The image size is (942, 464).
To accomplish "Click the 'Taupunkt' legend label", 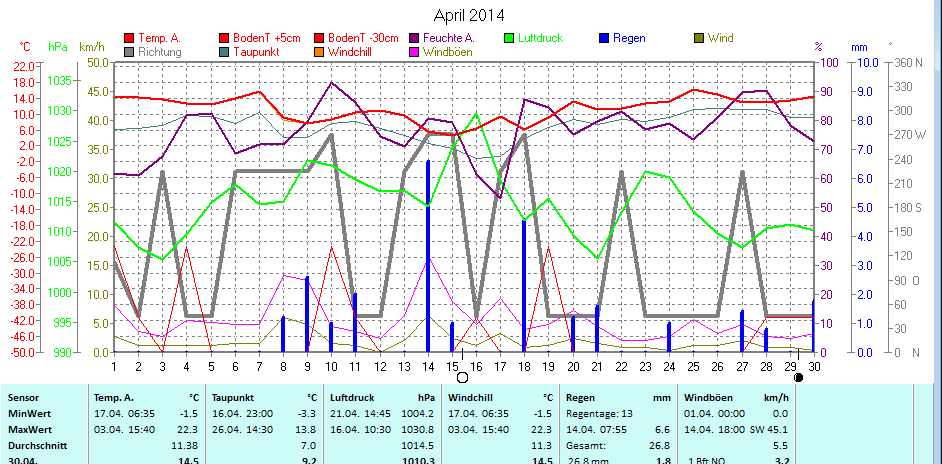I will (256, 52).
